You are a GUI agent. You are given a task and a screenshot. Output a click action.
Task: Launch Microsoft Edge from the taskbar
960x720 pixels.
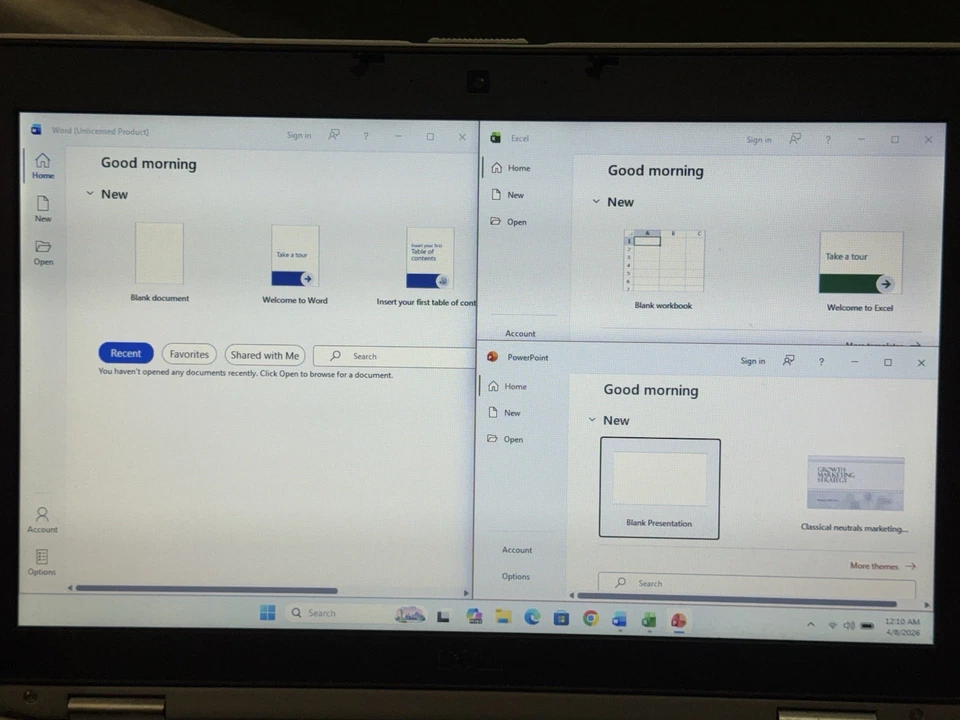pyautogui.click(x=532, y=617)
